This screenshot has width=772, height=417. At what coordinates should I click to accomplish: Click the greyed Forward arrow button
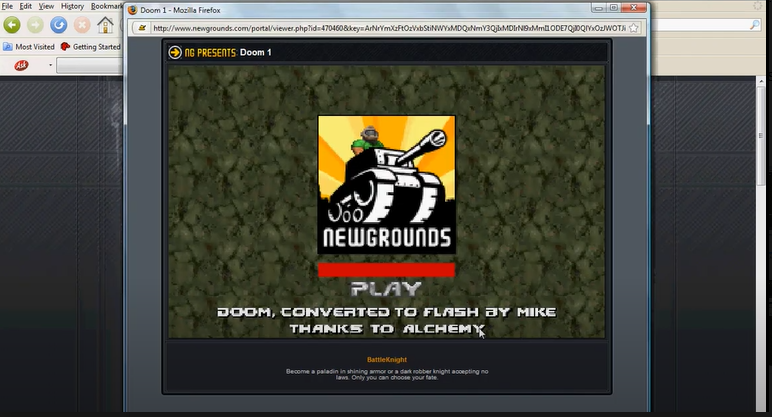coord(35,25)
